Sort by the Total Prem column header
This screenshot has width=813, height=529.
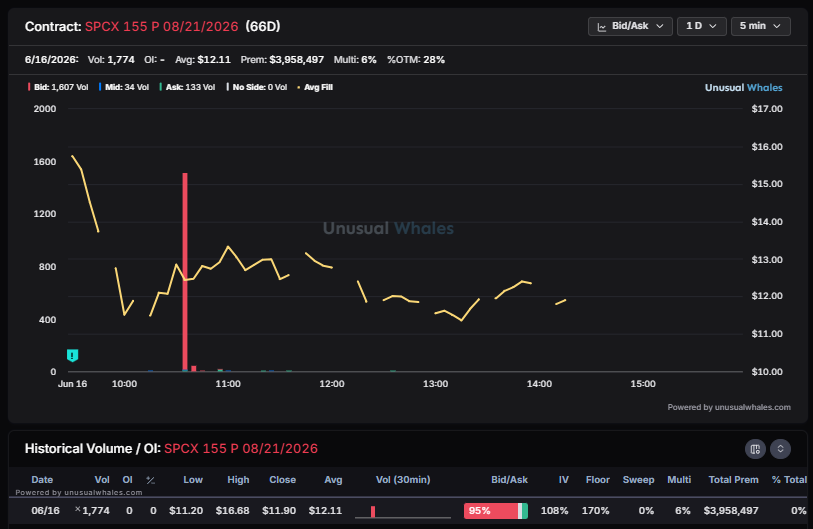[734, 480]
